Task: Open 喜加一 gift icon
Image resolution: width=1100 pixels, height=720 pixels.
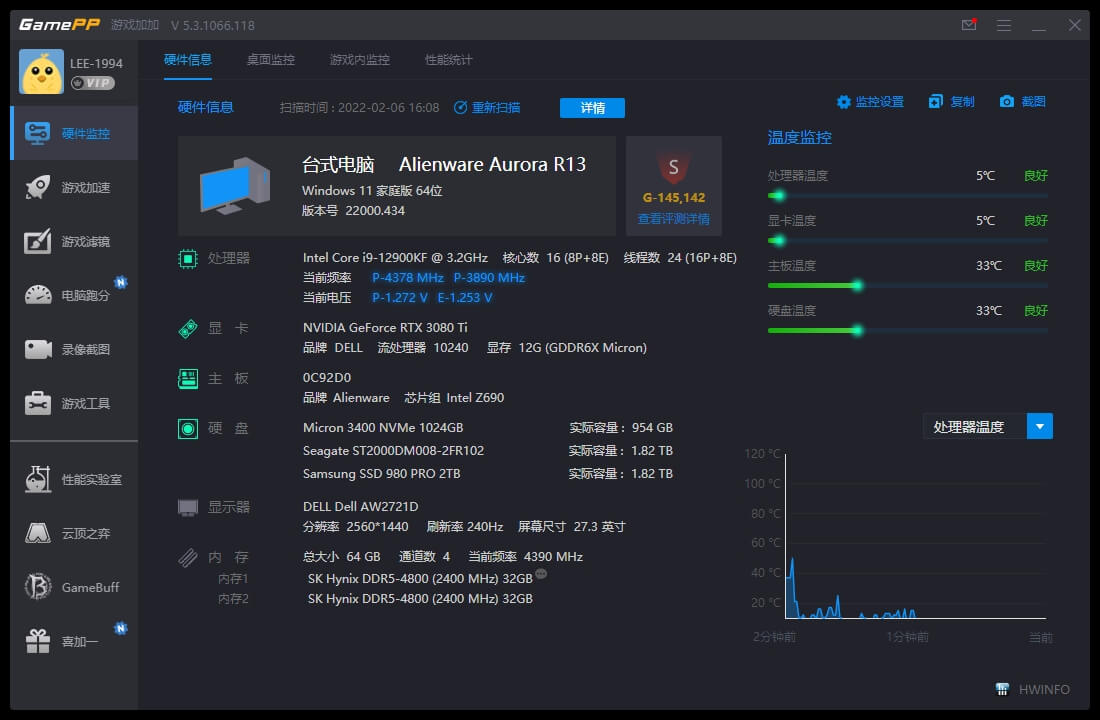Action: [38, 641]
